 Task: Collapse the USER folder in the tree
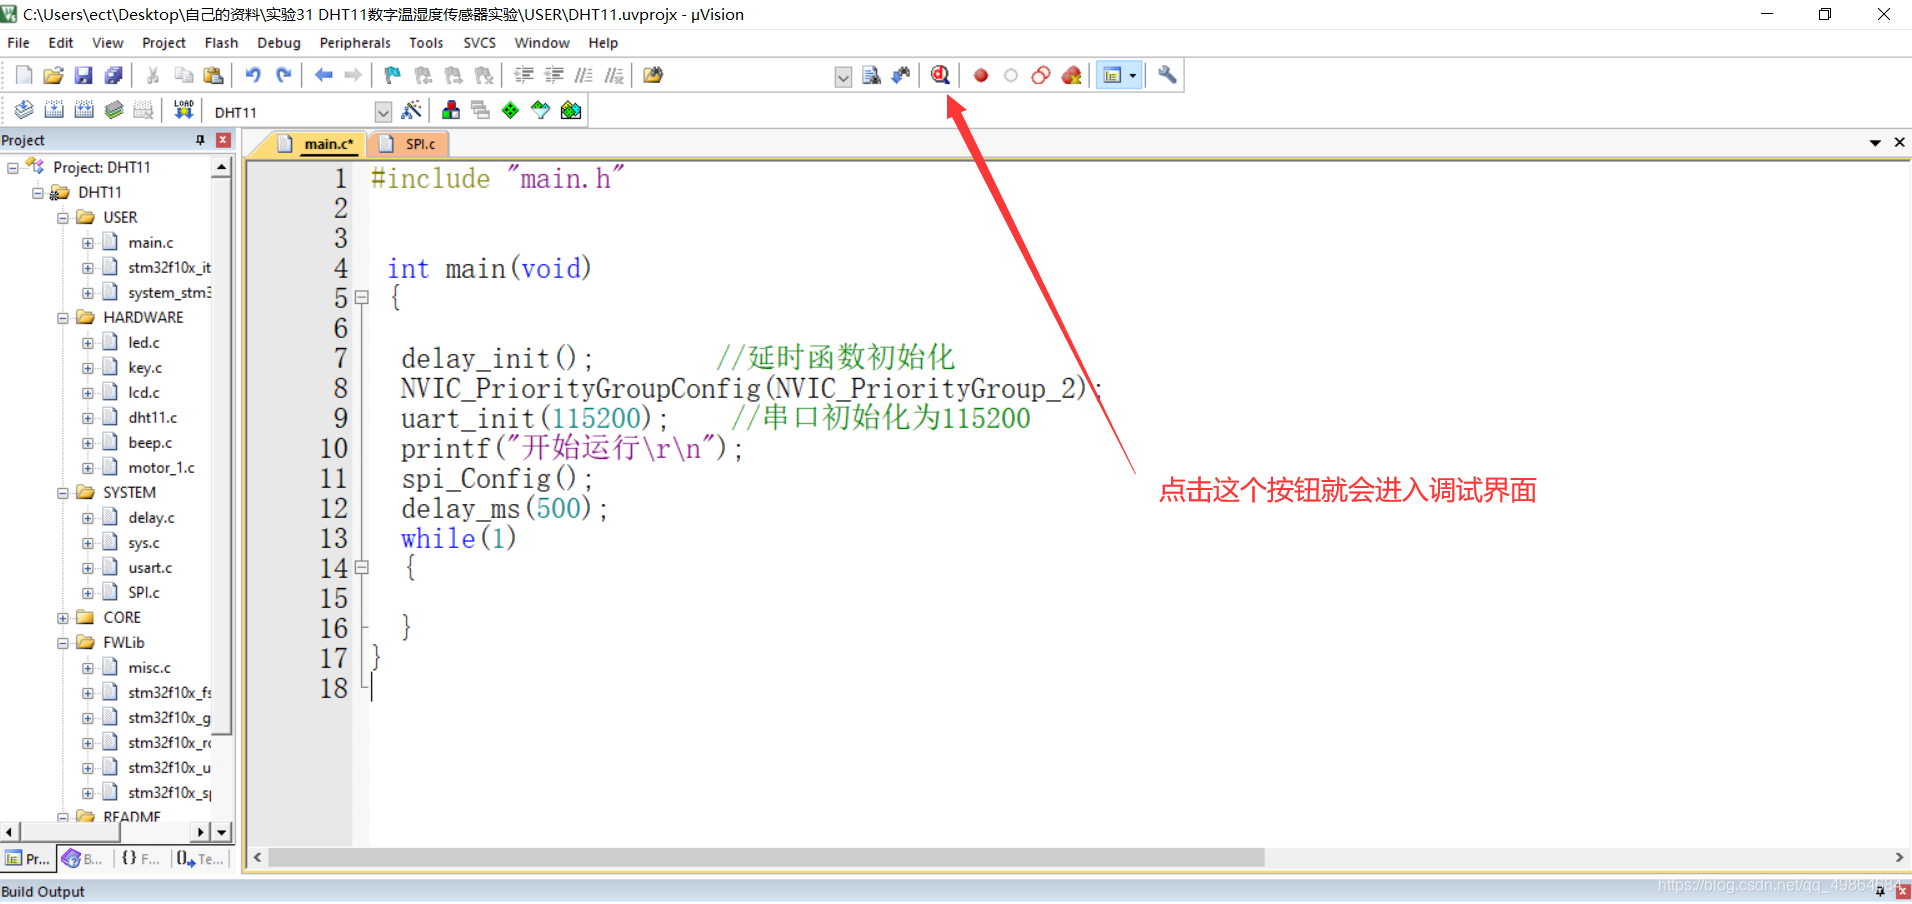point(63,218)
